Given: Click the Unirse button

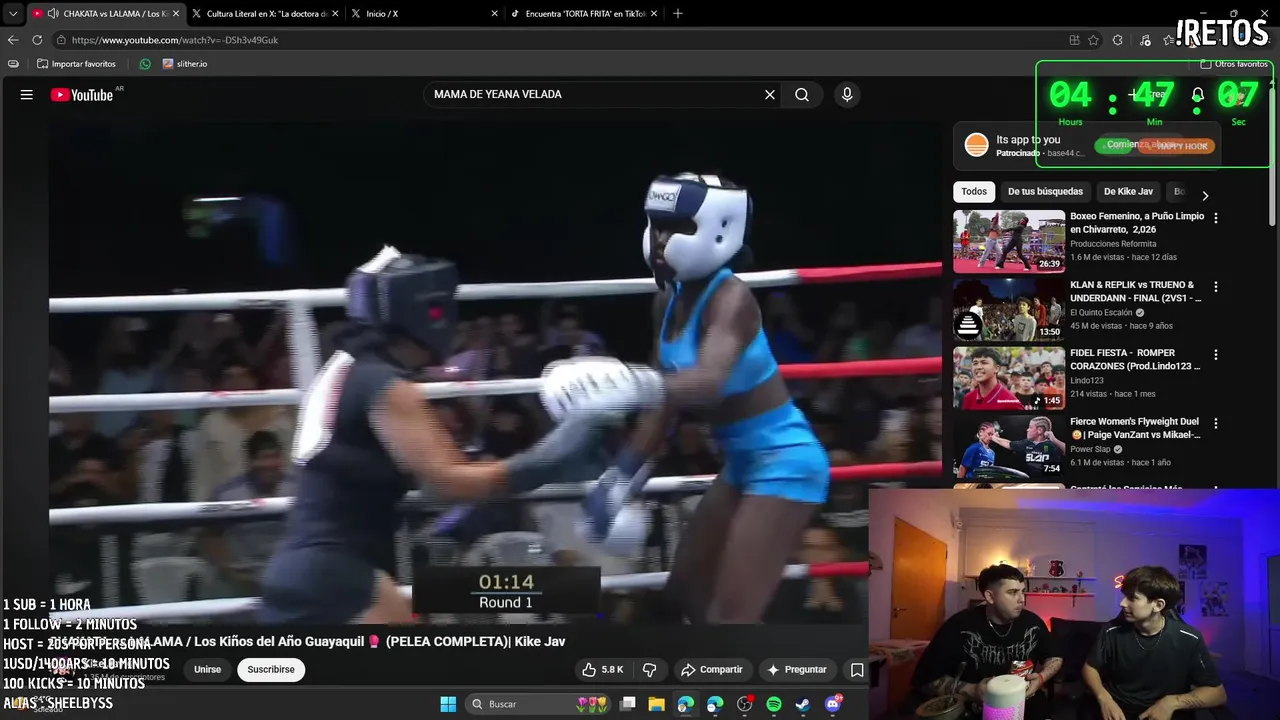Looking at the screenshot, I should (x=208, y=670).
